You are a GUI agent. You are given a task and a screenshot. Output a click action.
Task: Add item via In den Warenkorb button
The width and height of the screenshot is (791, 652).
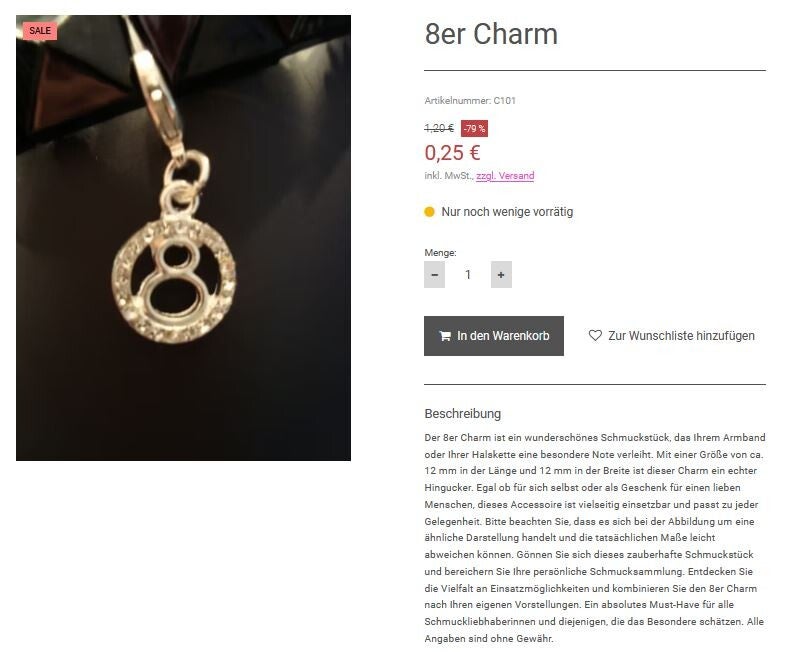click(494, 336)
